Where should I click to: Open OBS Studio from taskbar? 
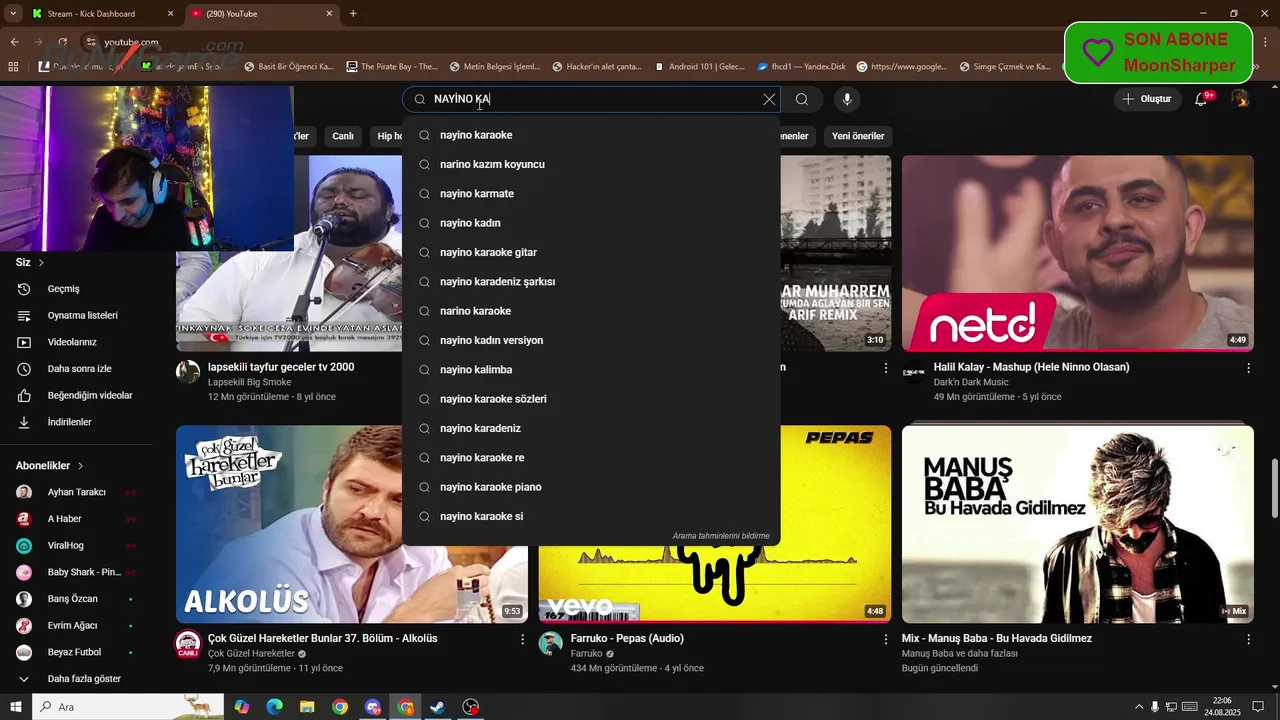471,707
